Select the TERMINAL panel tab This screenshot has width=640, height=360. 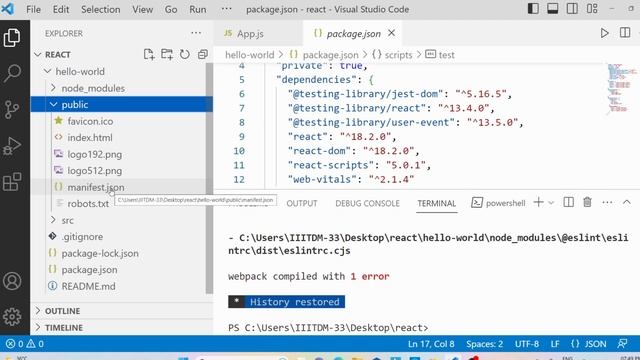coord(436,203)
